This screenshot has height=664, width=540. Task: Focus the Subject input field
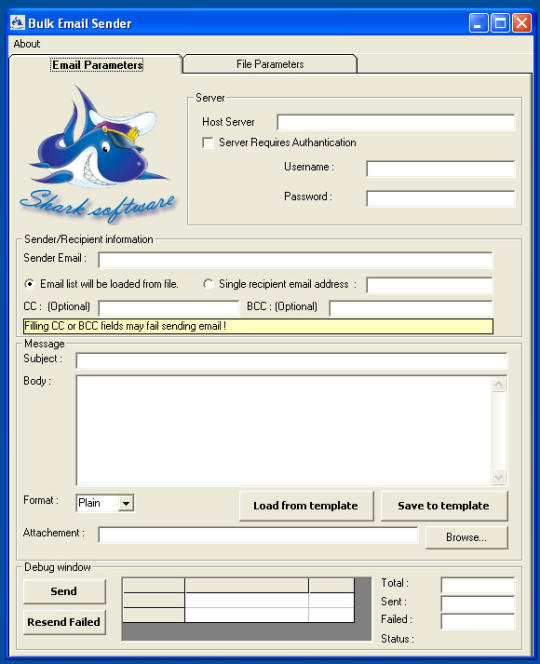click(291, 361)
